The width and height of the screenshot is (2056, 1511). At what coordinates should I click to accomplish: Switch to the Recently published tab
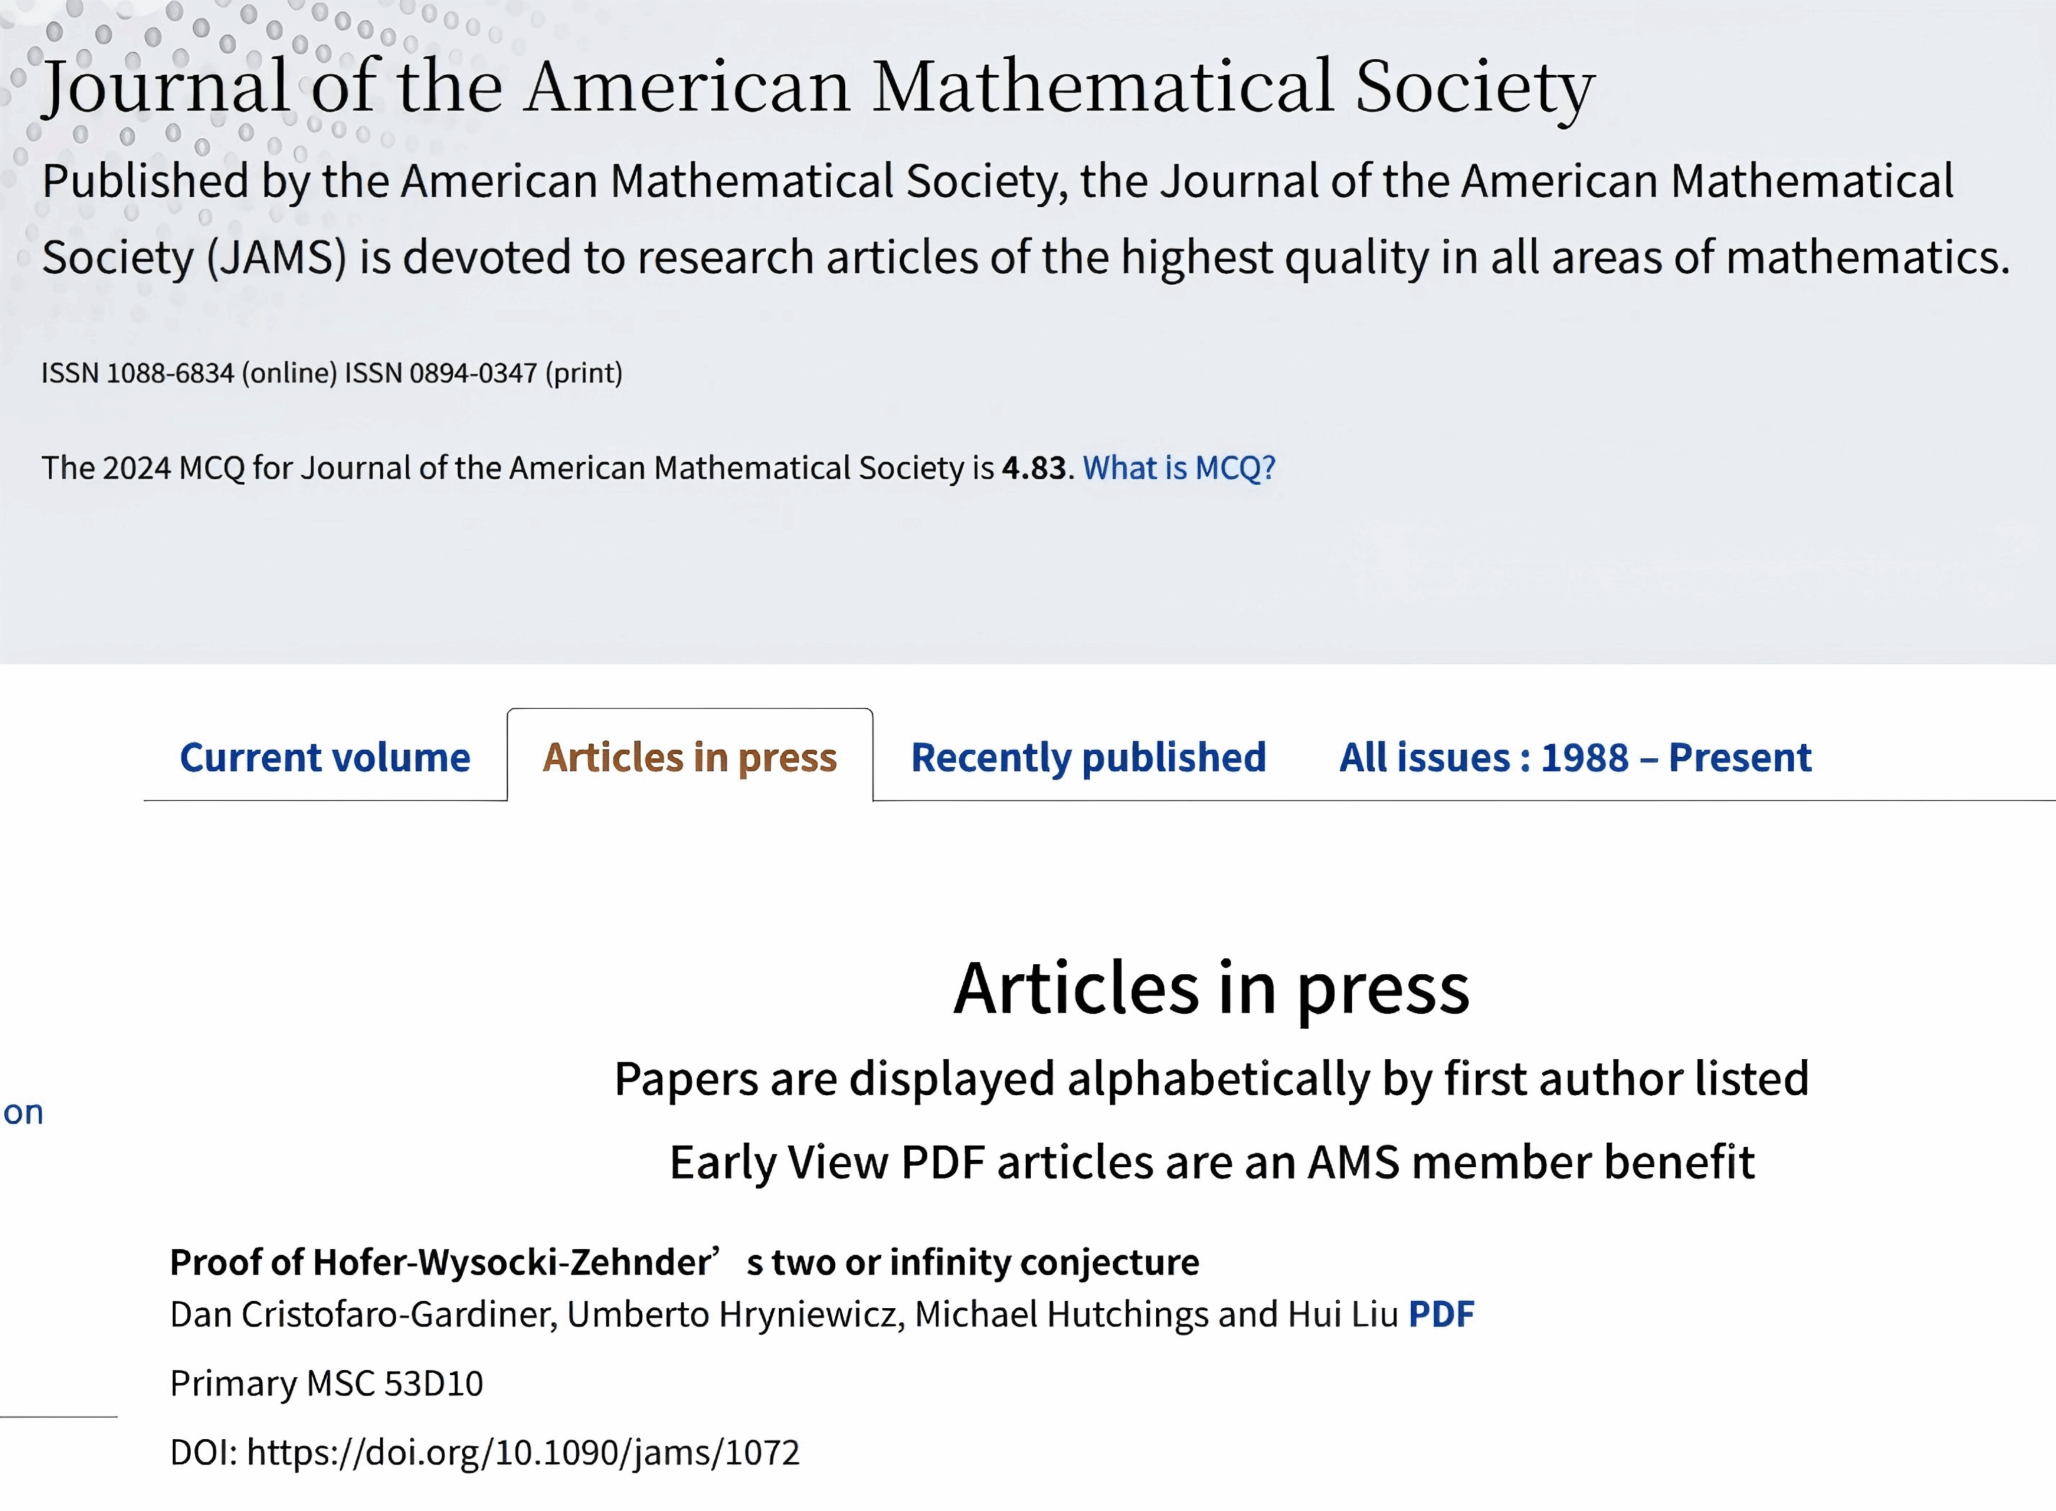click(1088, 757)
